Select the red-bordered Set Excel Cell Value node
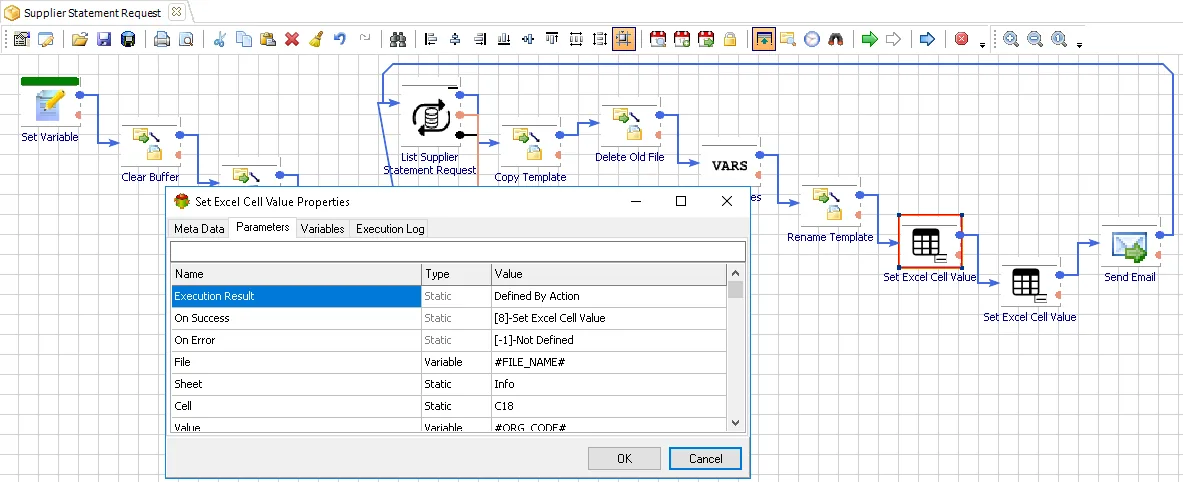Viewport: 1183px width, 482px height. [930, 241]
